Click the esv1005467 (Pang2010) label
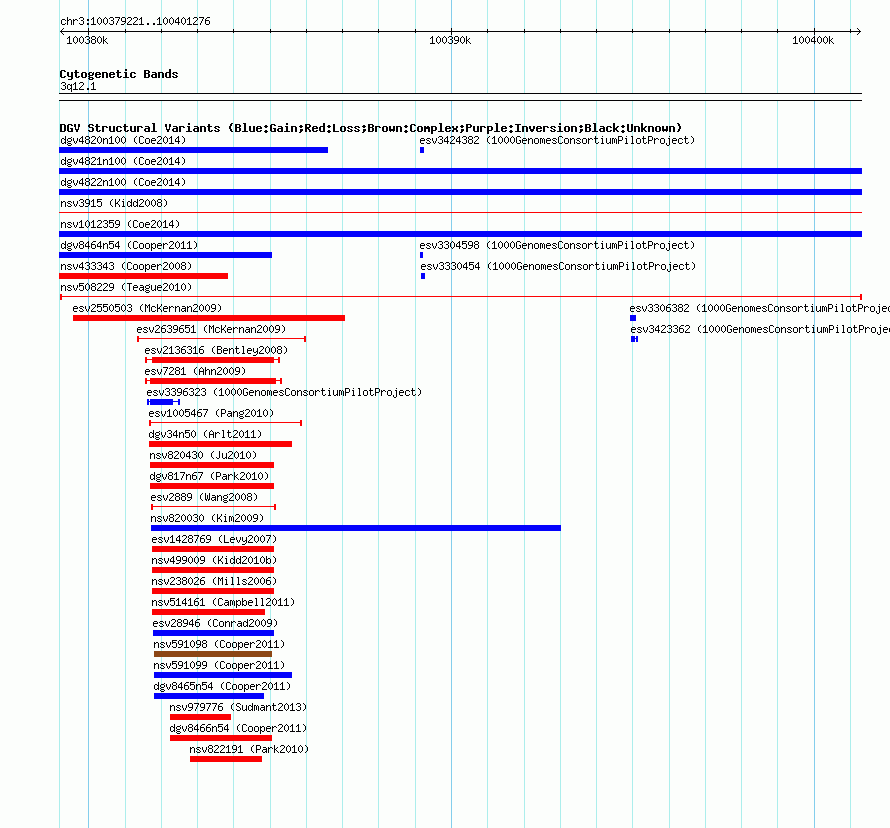Viewport: 890px width, 828px height. [x=211, y=413]
